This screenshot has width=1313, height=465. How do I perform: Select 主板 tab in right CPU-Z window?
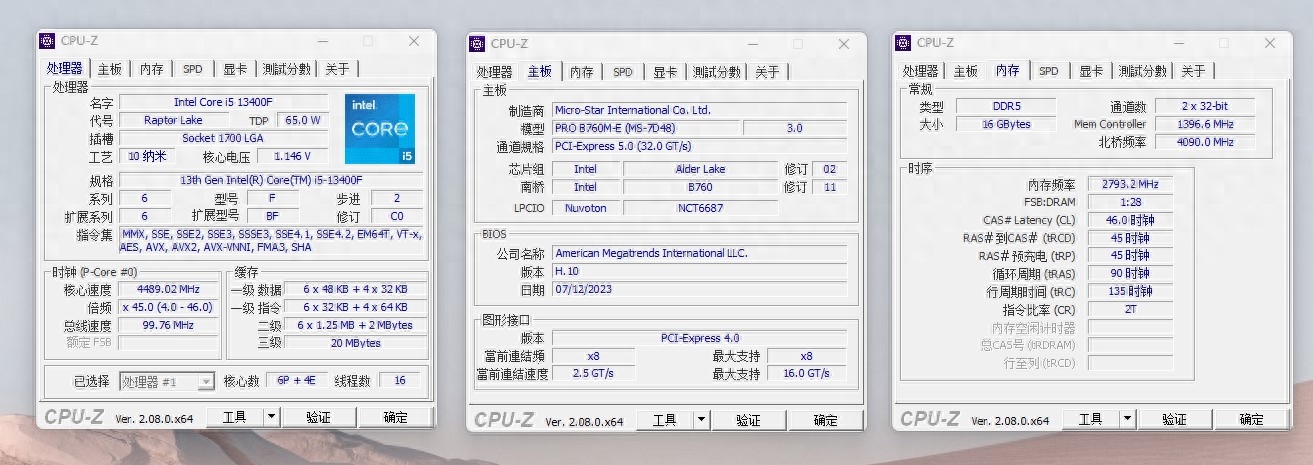[x=965, y=71]
